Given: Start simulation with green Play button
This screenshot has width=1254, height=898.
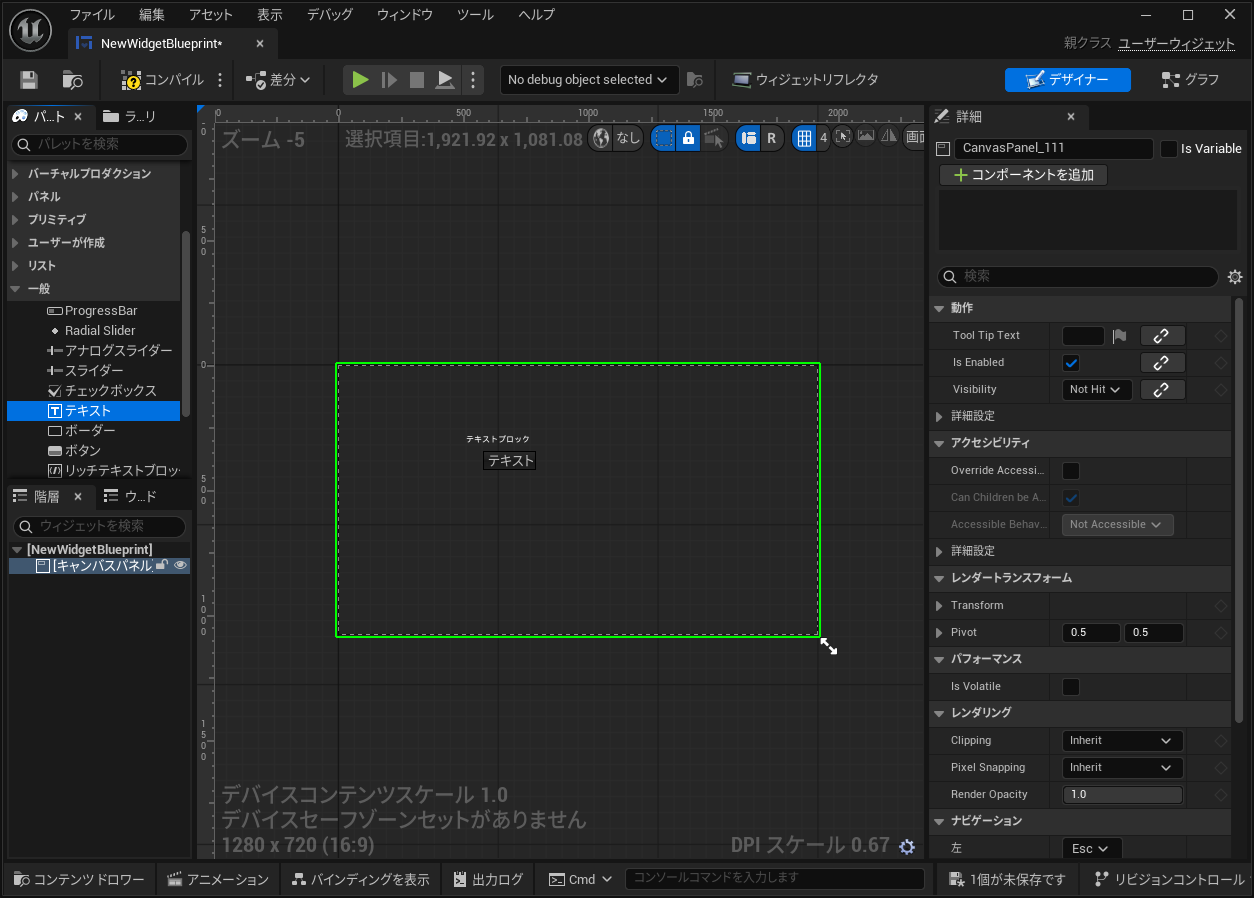Looking at the screenshot, I should (x=361, y=80).
